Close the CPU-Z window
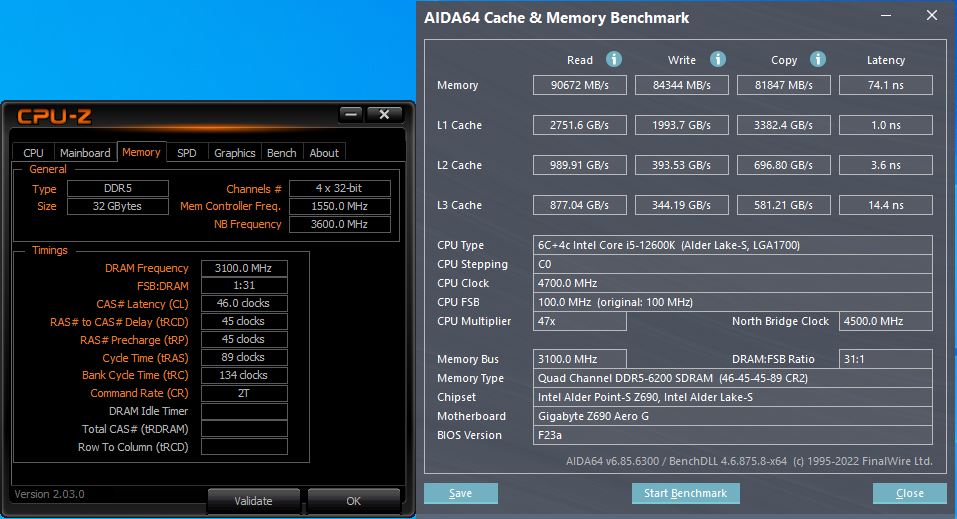This screenshot has height=519, width=957. 384,114
